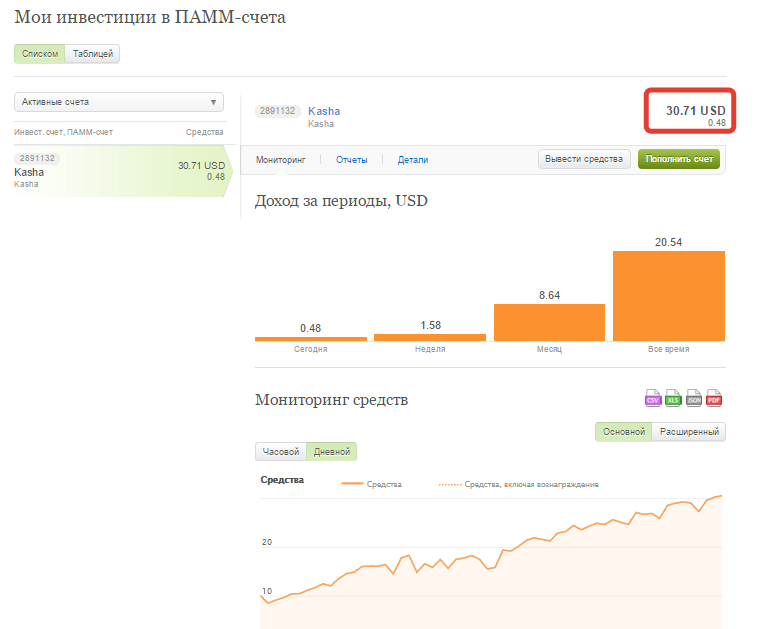
Task: Click the Доход за периоды, USD heading
Action: tap(341, 201)
